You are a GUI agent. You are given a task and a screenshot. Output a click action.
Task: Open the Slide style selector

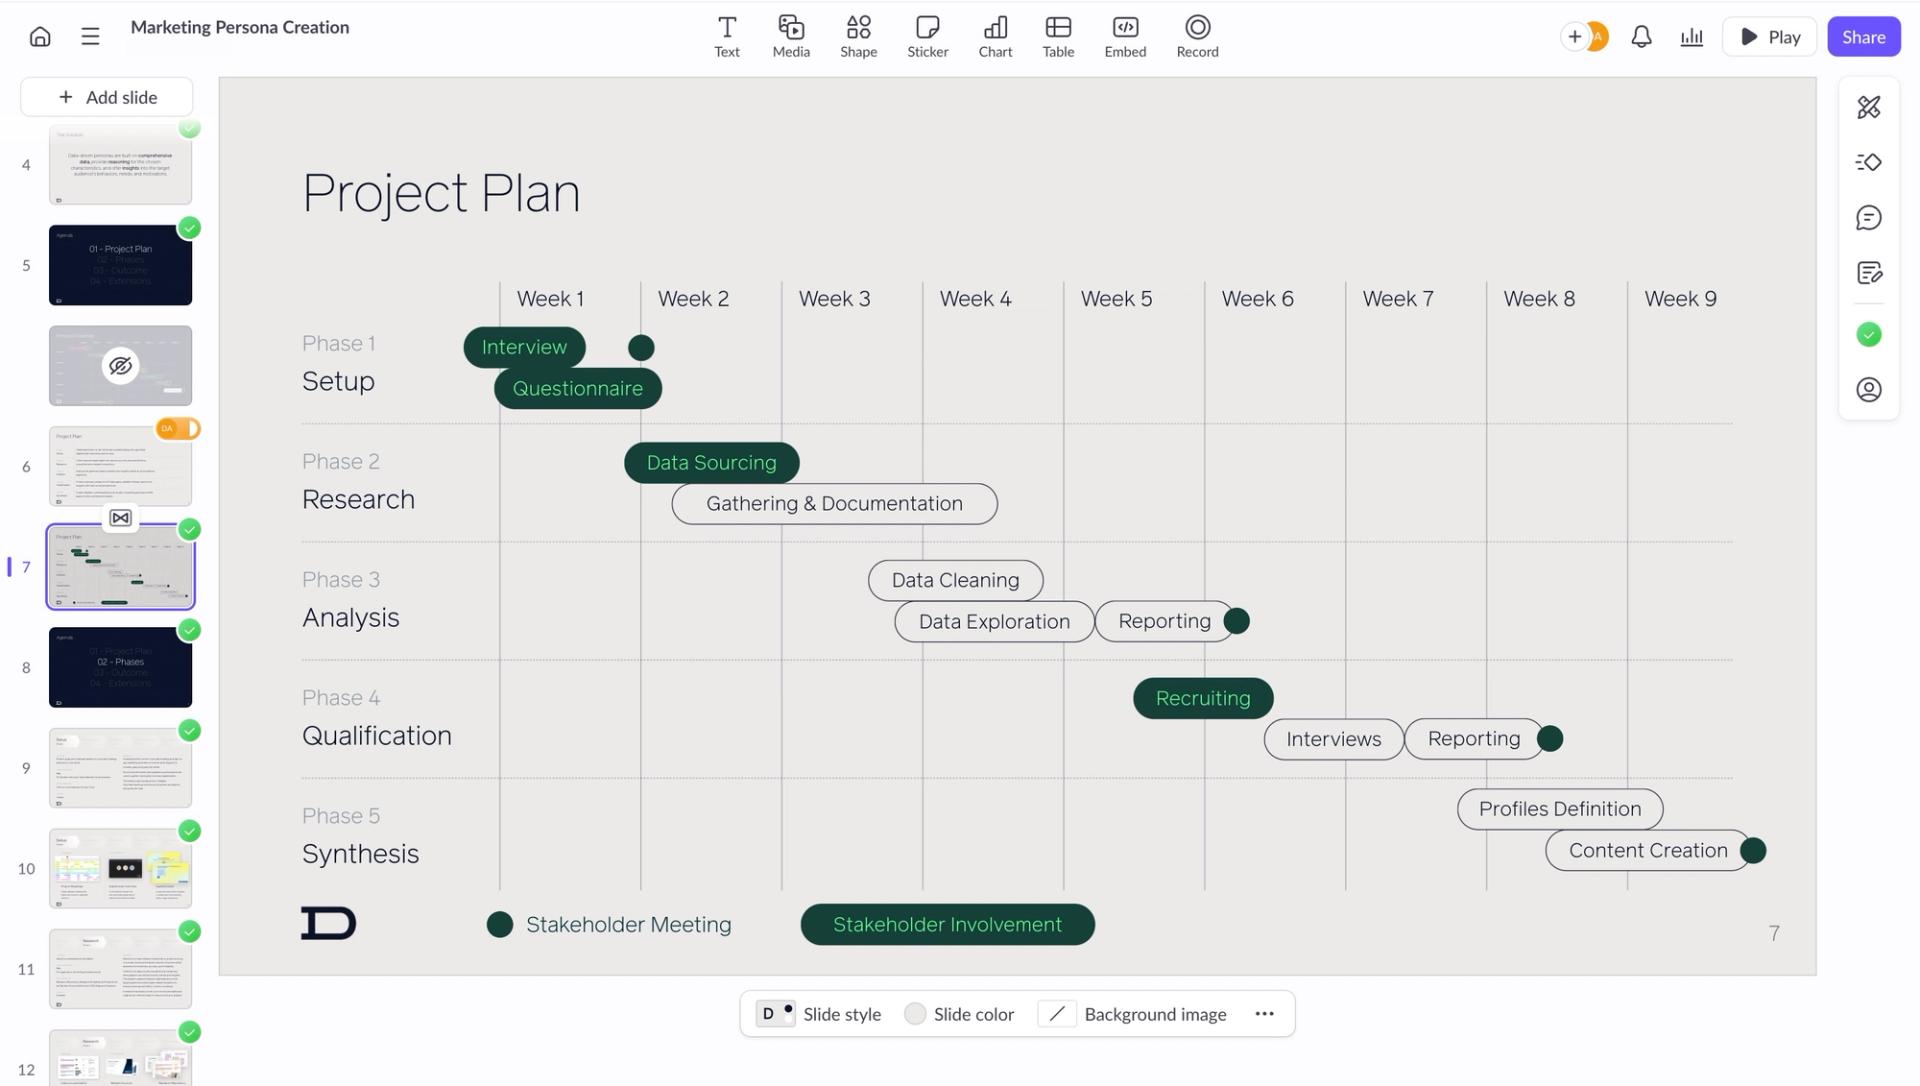pos(820,1014)
